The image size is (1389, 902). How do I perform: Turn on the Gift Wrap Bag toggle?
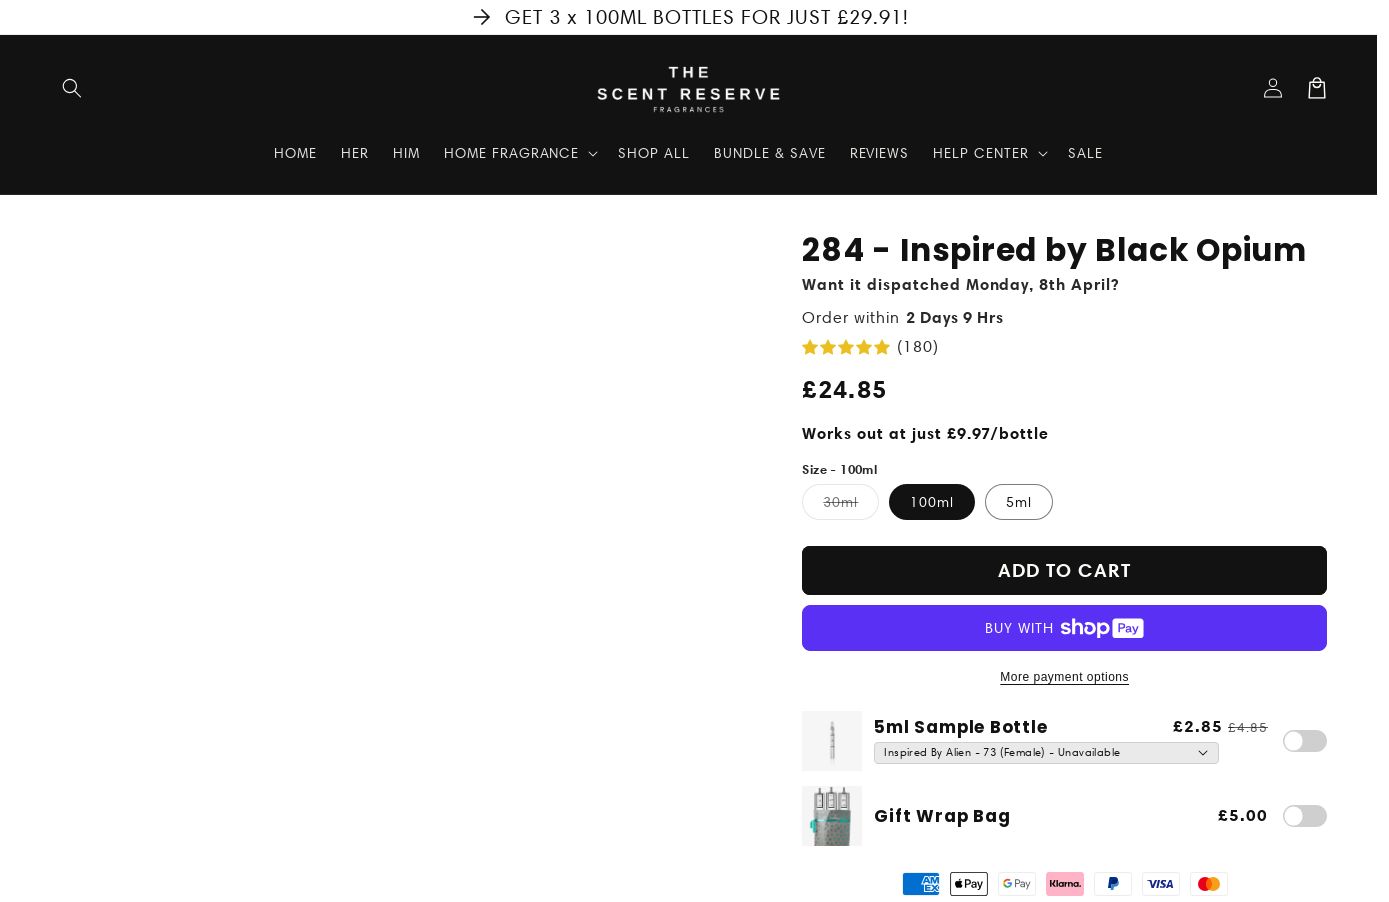1304,816
